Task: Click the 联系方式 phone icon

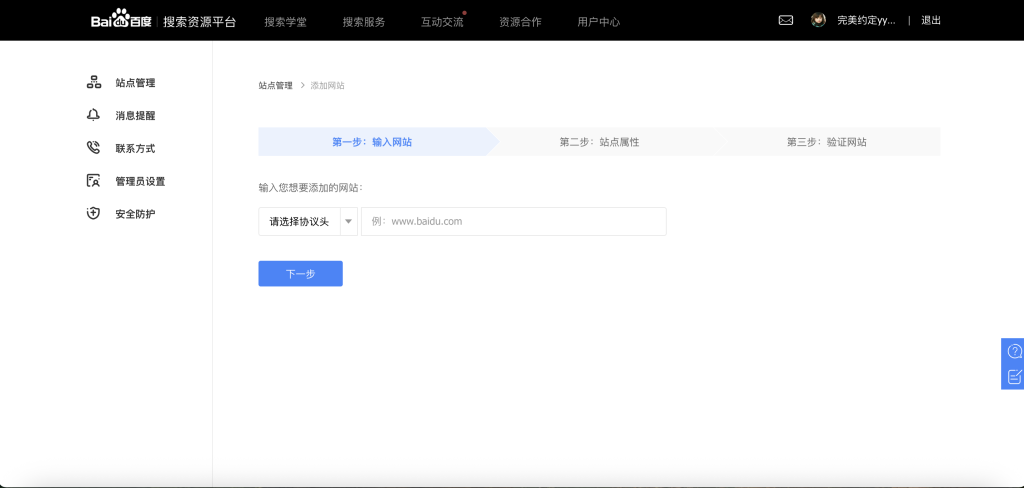Action: coord(93,148)
